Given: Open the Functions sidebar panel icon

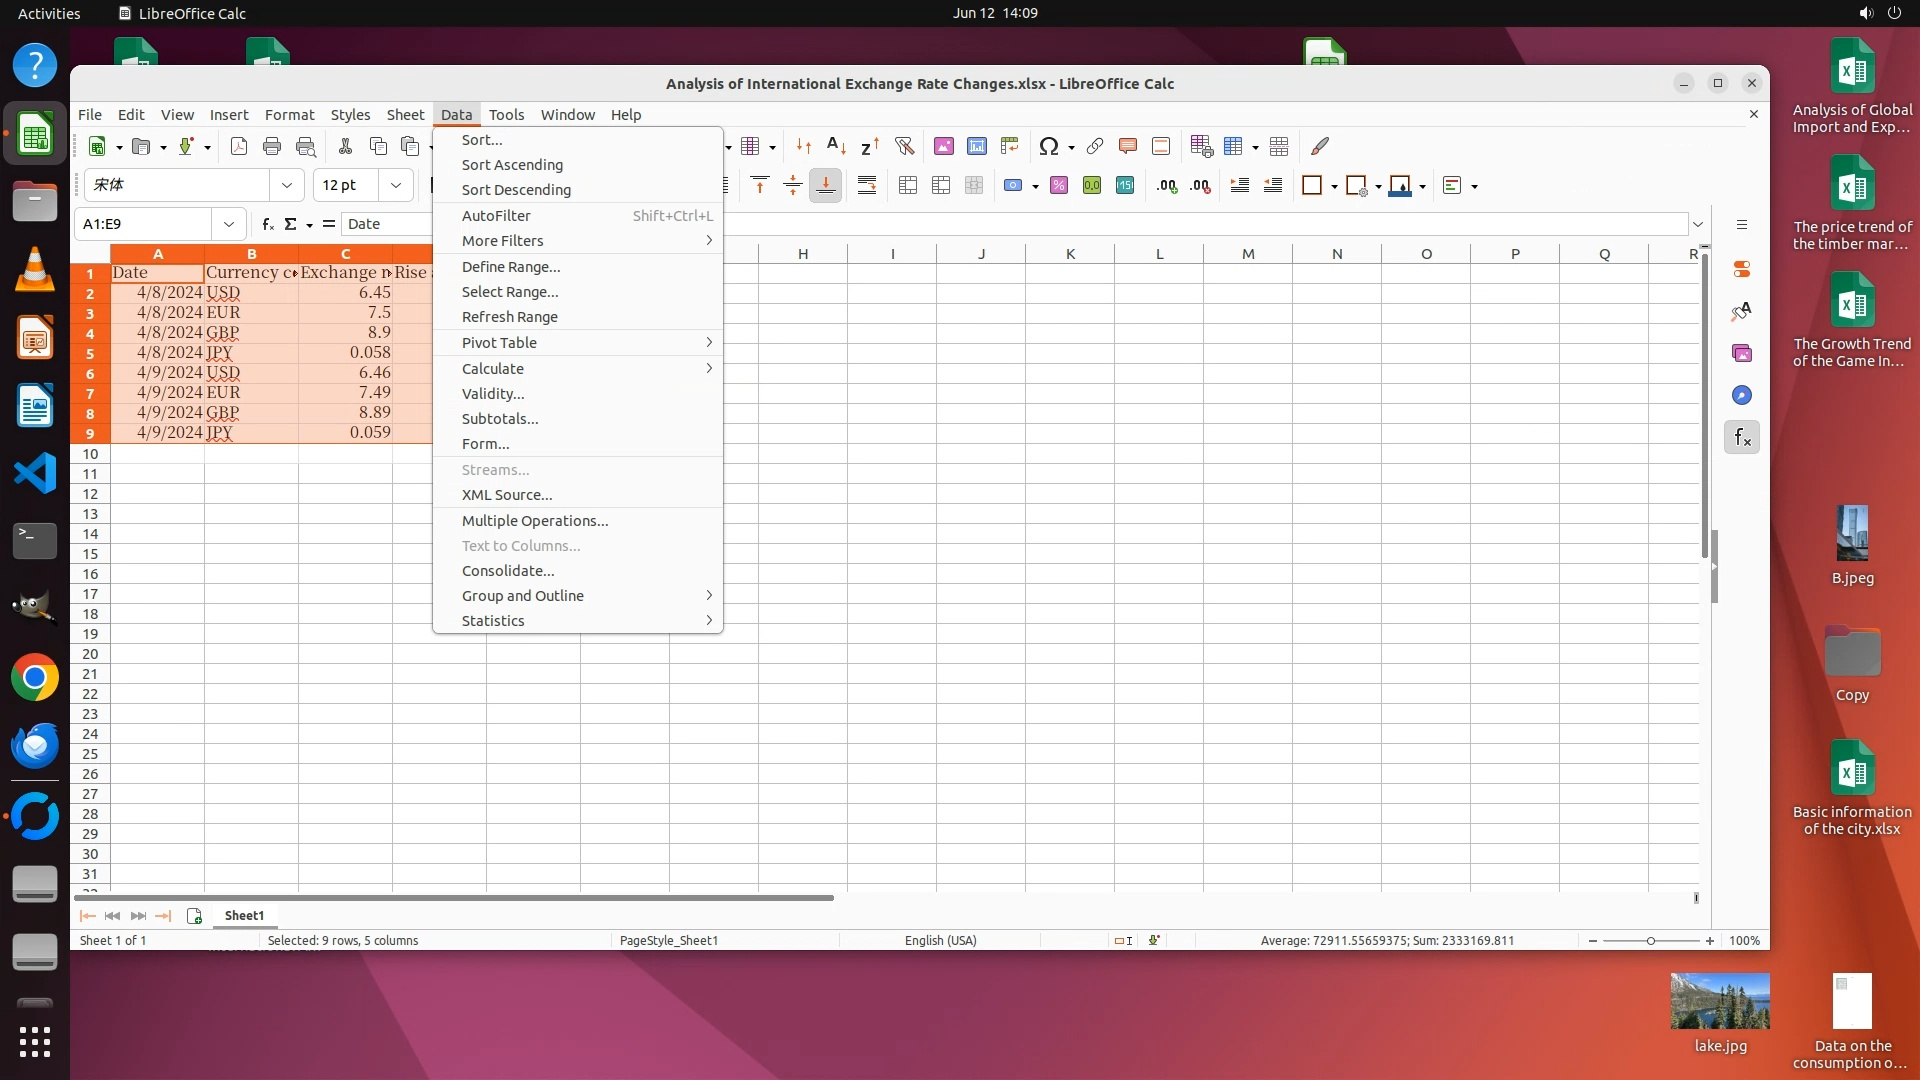Looking at the screenshot, I should click(x=1742, y=437).
